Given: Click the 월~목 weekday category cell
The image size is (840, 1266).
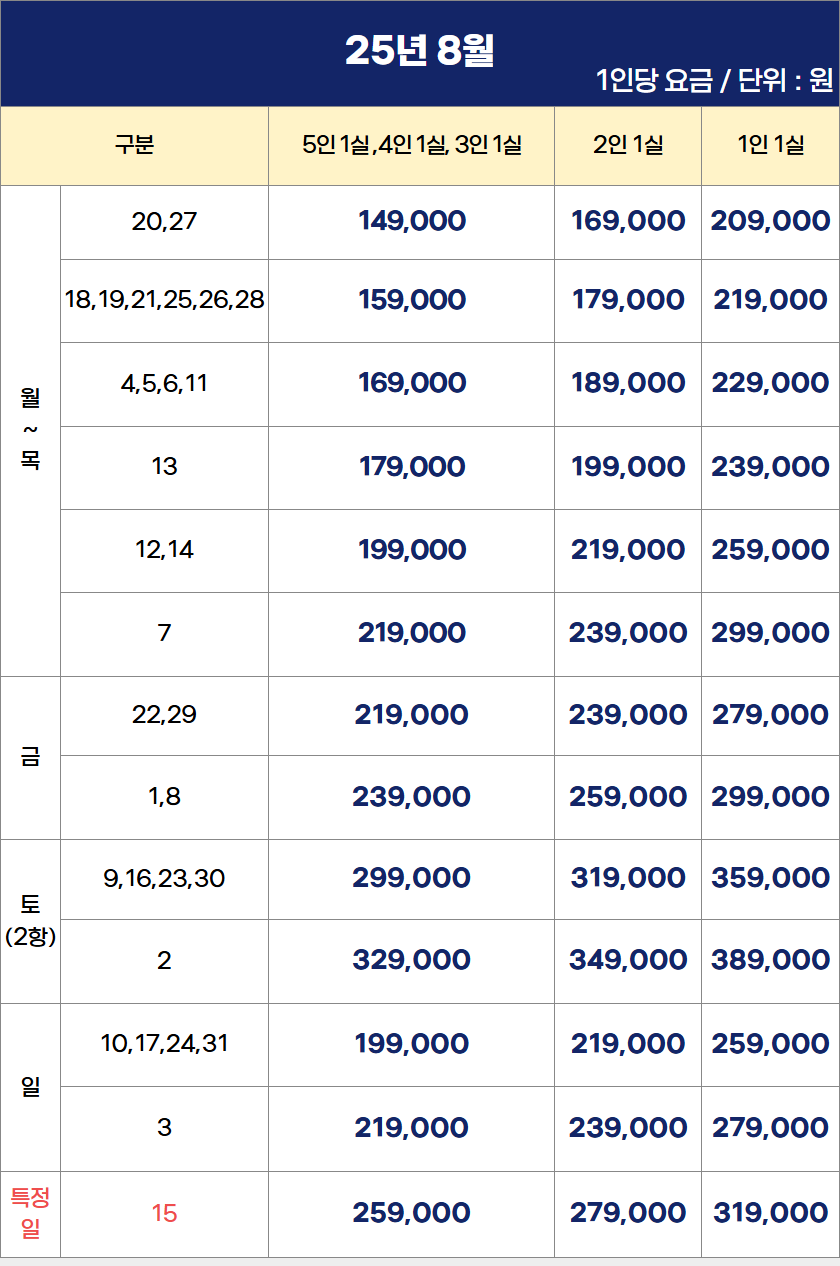Looking at the screenshot, I should point(30,430).
